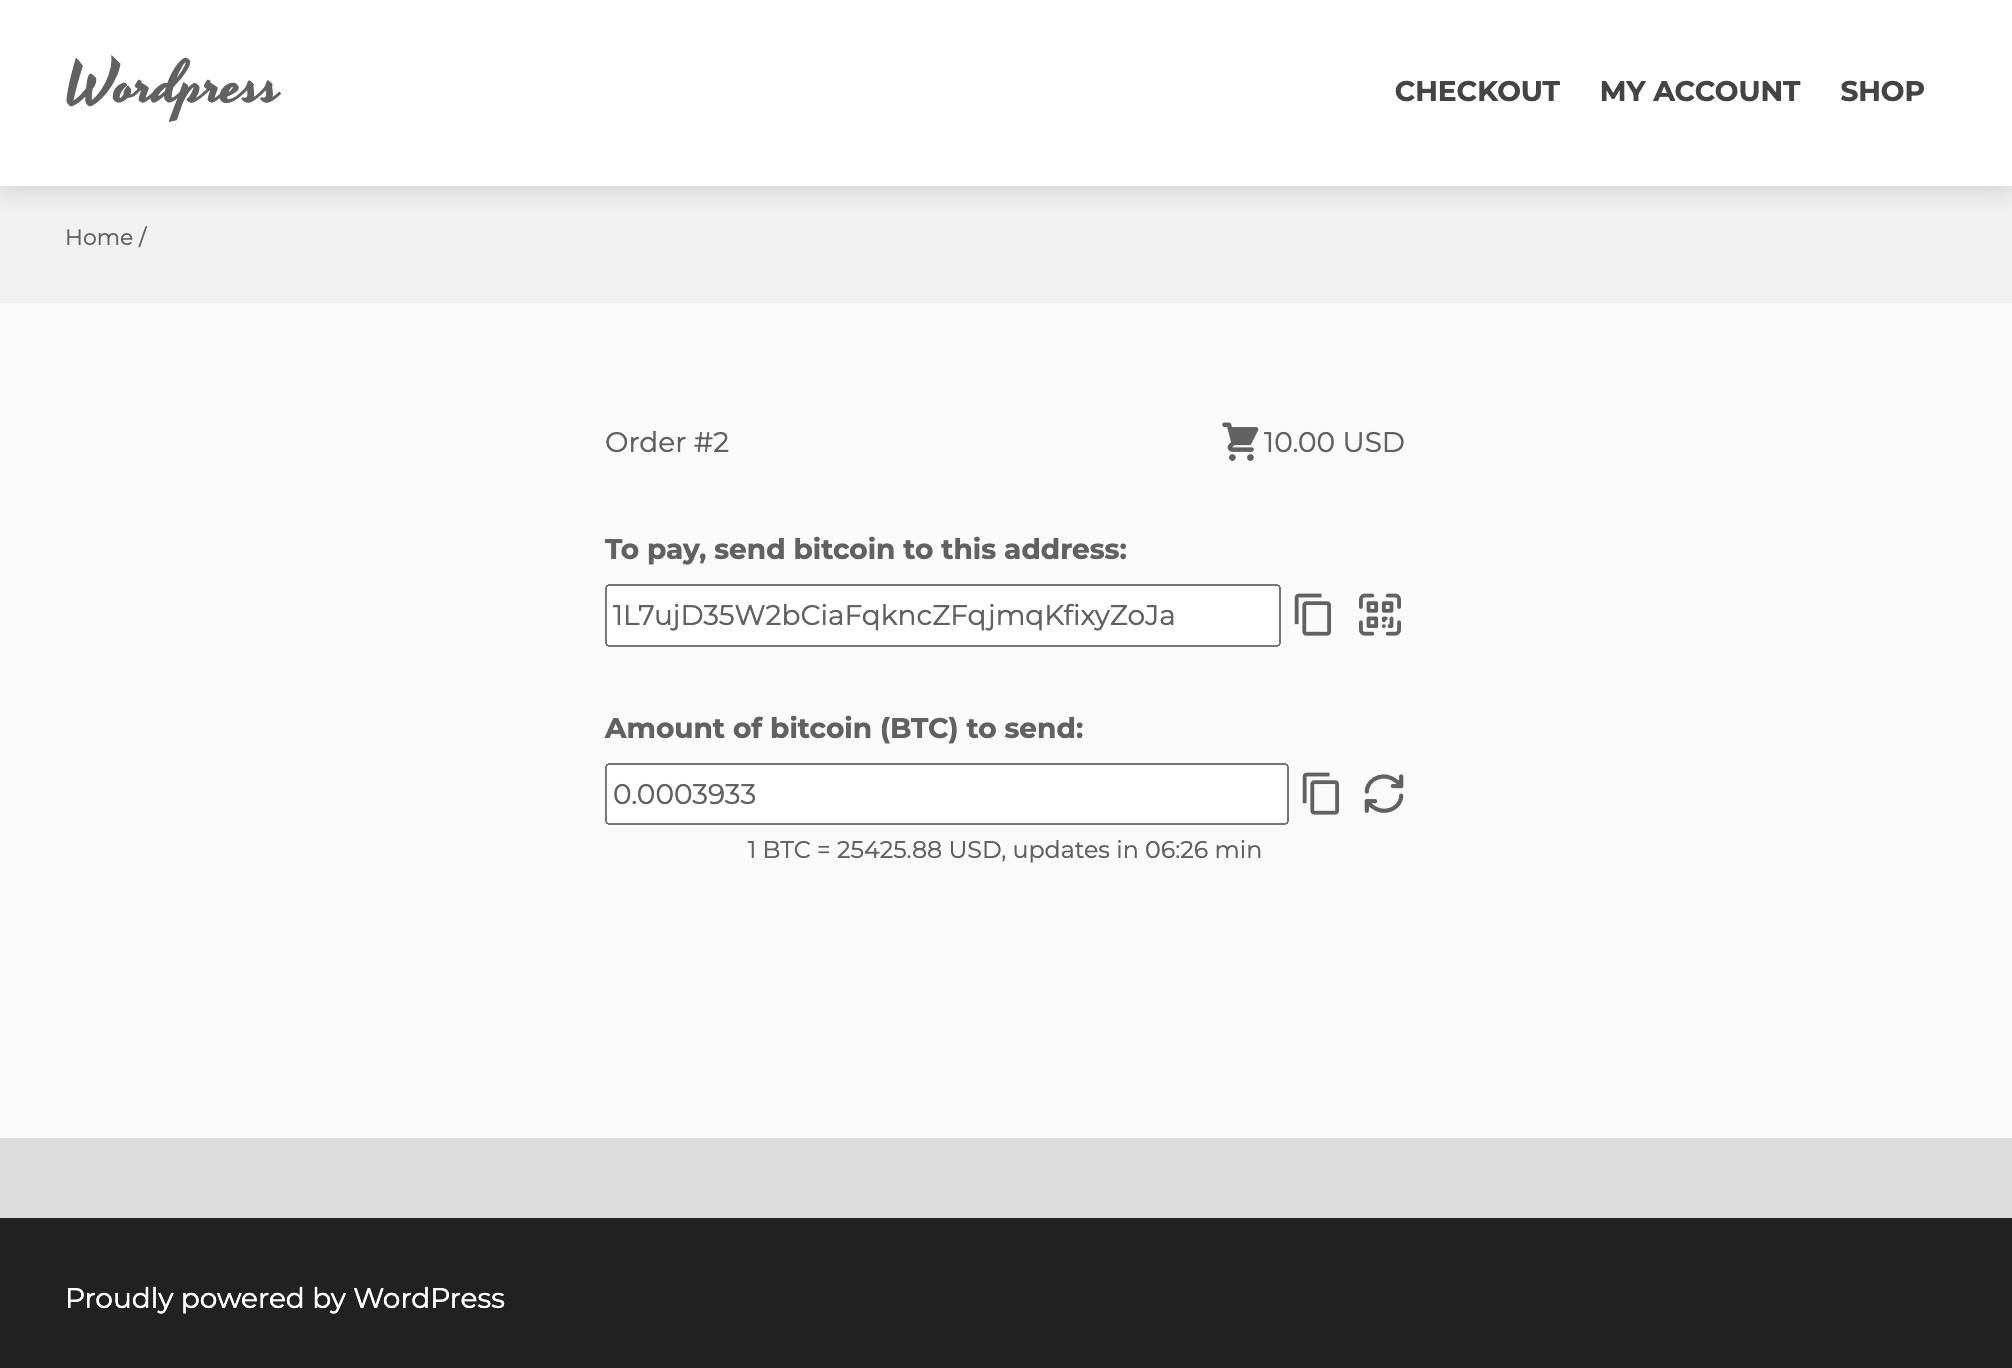2012x1368 pixels.
Task: Click the breadcrumb slash separator
Action: [x=143, y=238]
